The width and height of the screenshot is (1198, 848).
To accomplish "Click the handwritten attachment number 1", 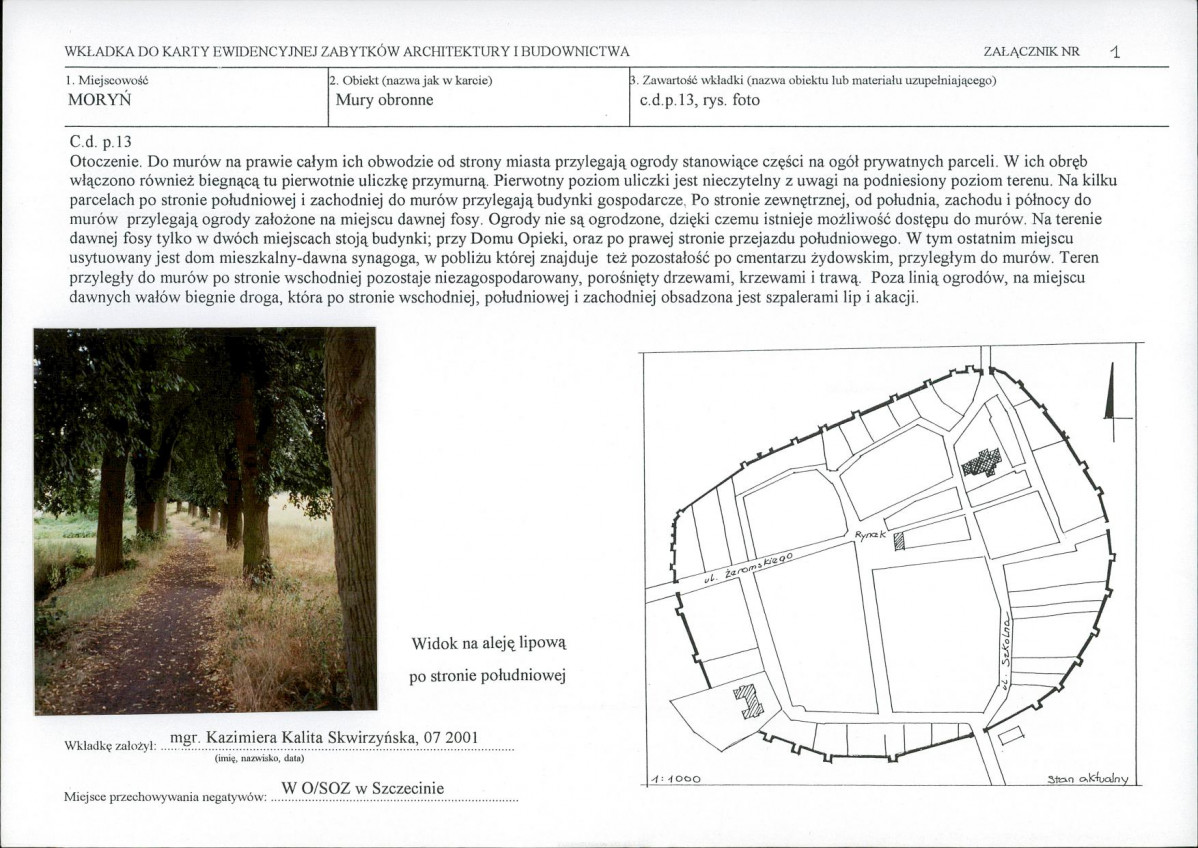I will (x=1114, y=52).
